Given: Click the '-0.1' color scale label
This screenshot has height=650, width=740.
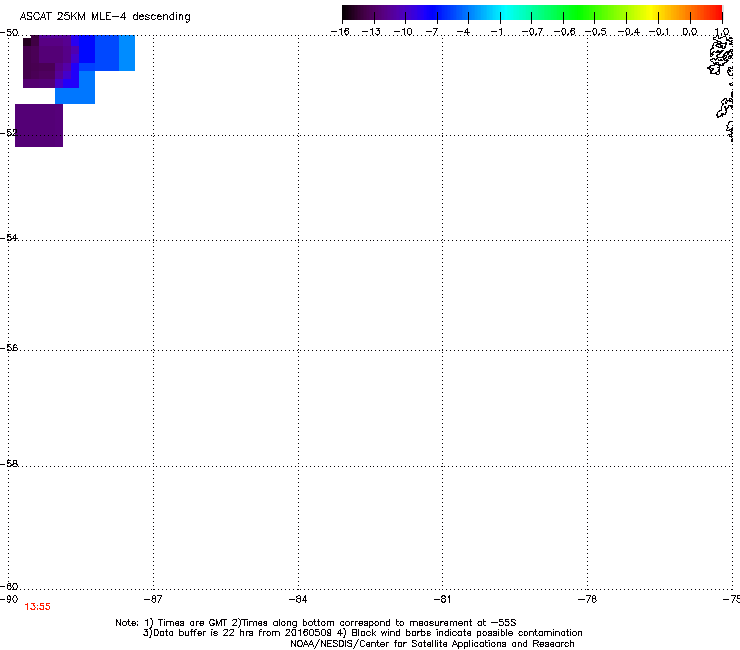Looking at the screenshot, I should pyautogui.click(x=659, y=32).
